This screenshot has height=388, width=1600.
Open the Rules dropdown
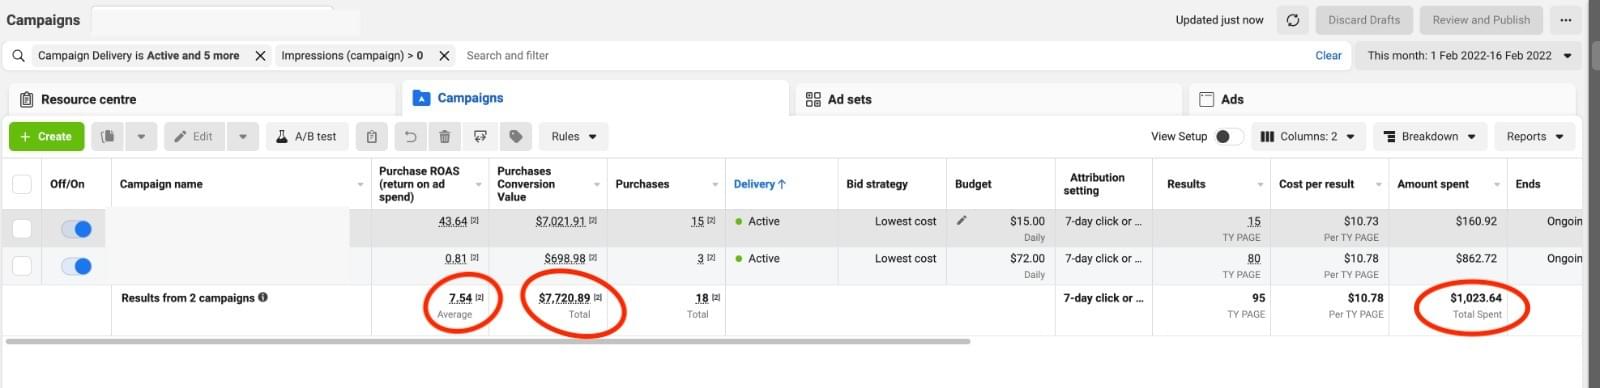tap(574, 137)
